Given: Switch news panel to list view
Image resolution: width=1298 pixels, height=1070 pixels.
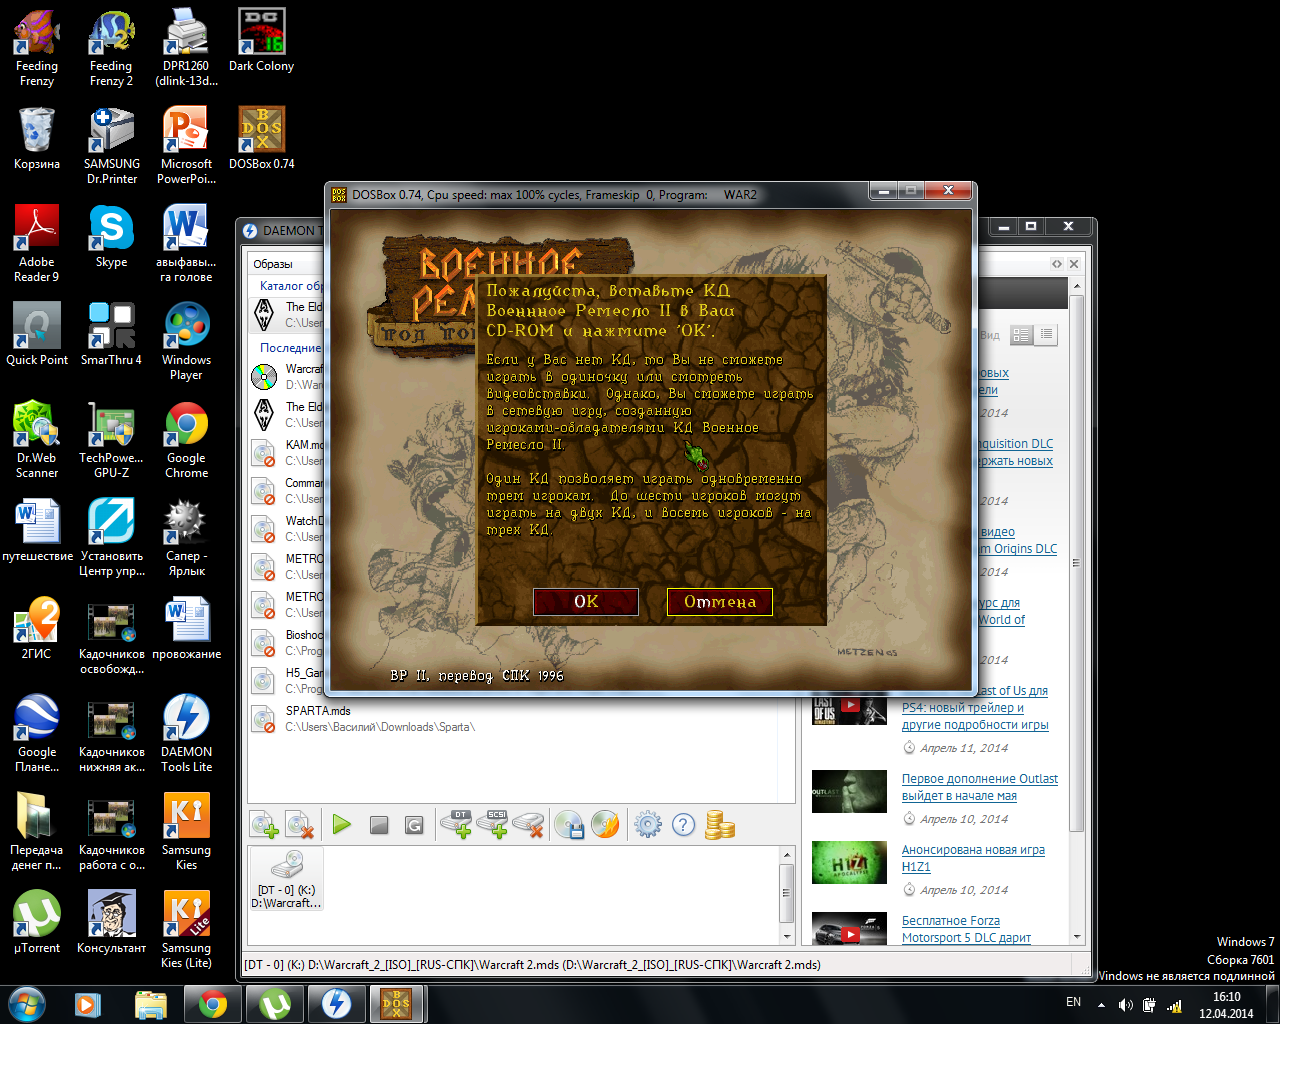Looking at the screenshot, I should (1046, 335).
